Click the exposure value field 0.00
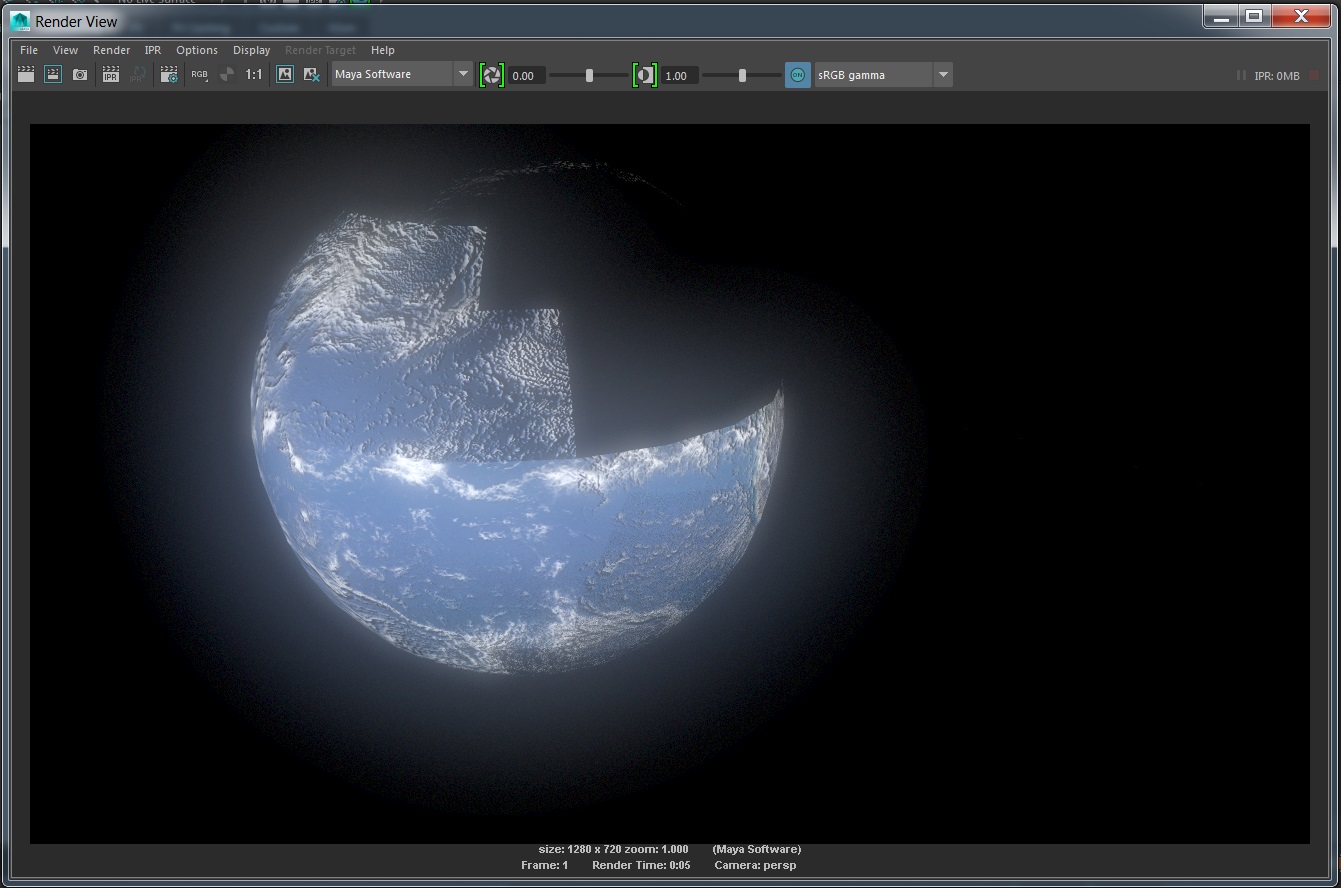The height and width of the screenshot is (888, 1341). tap(527, 76)
